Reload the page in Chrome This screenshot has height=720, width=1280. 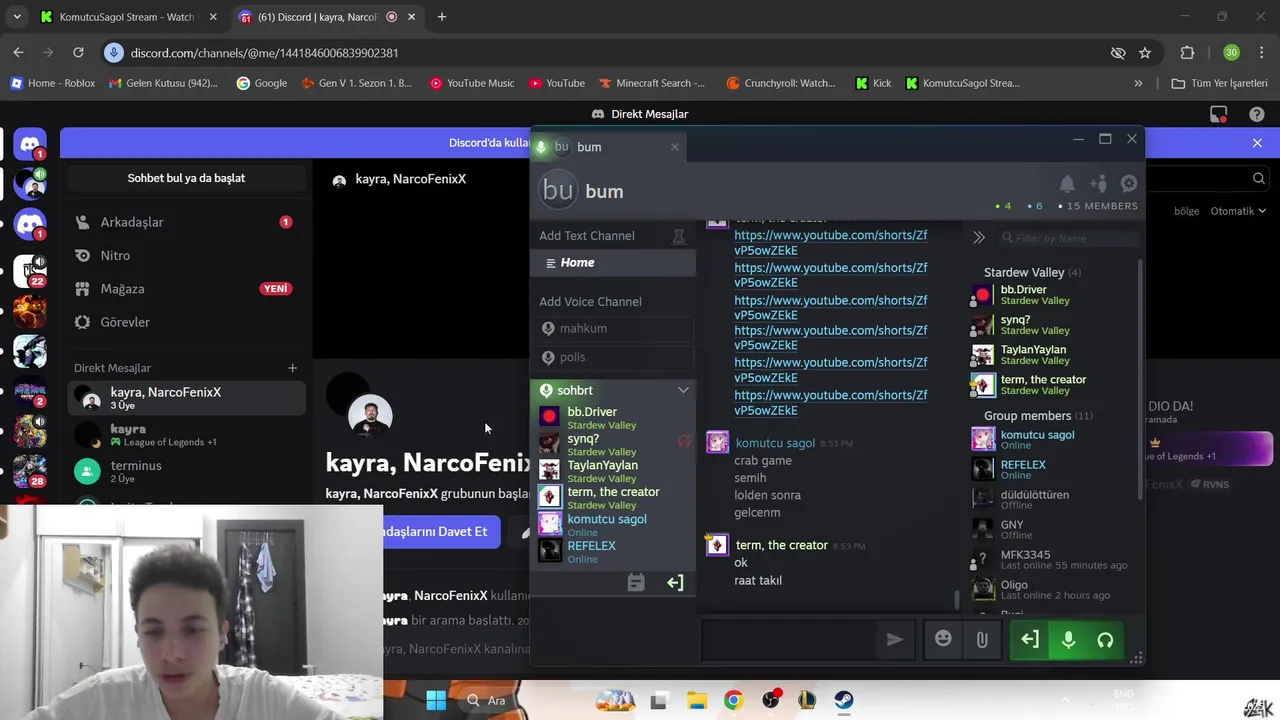coord(78,52)
